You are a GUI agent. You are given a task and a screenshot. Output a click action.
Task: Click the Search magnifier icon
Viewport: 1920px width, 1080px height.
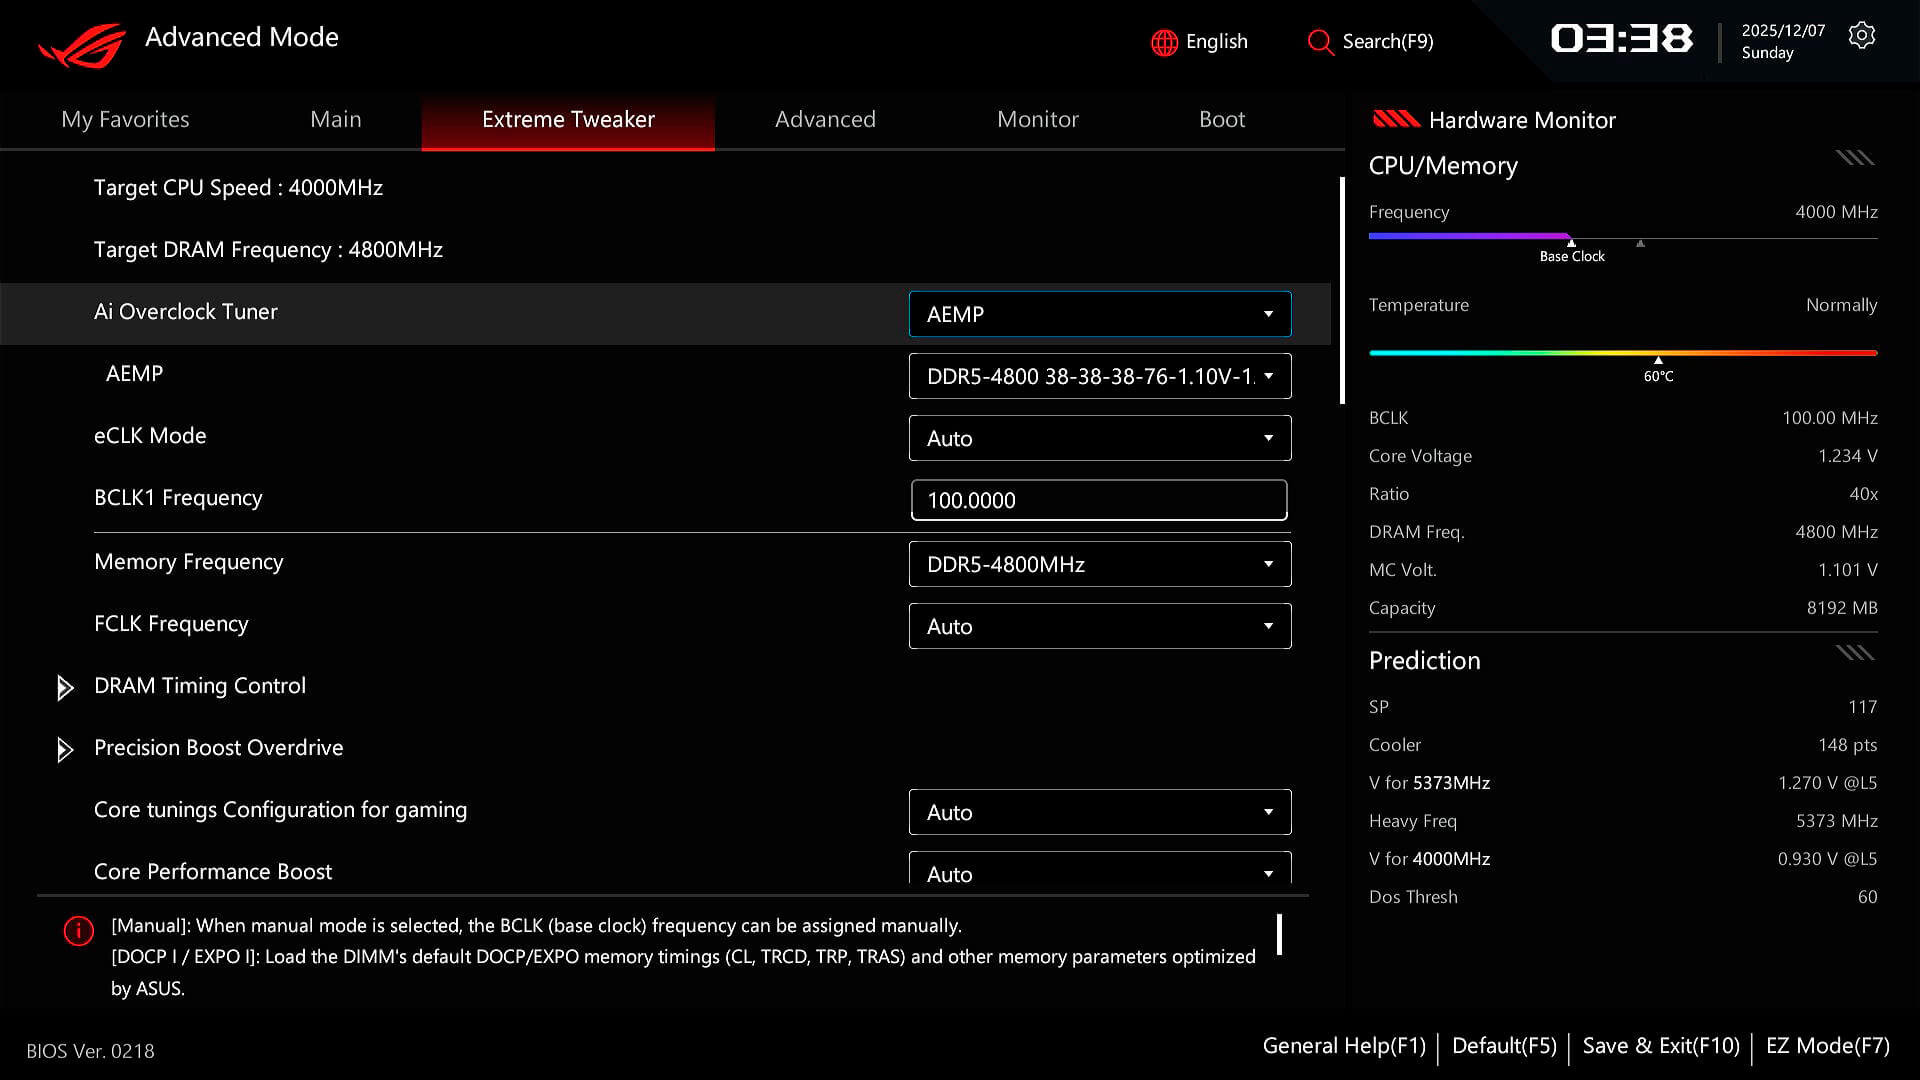click(1320, 42)
